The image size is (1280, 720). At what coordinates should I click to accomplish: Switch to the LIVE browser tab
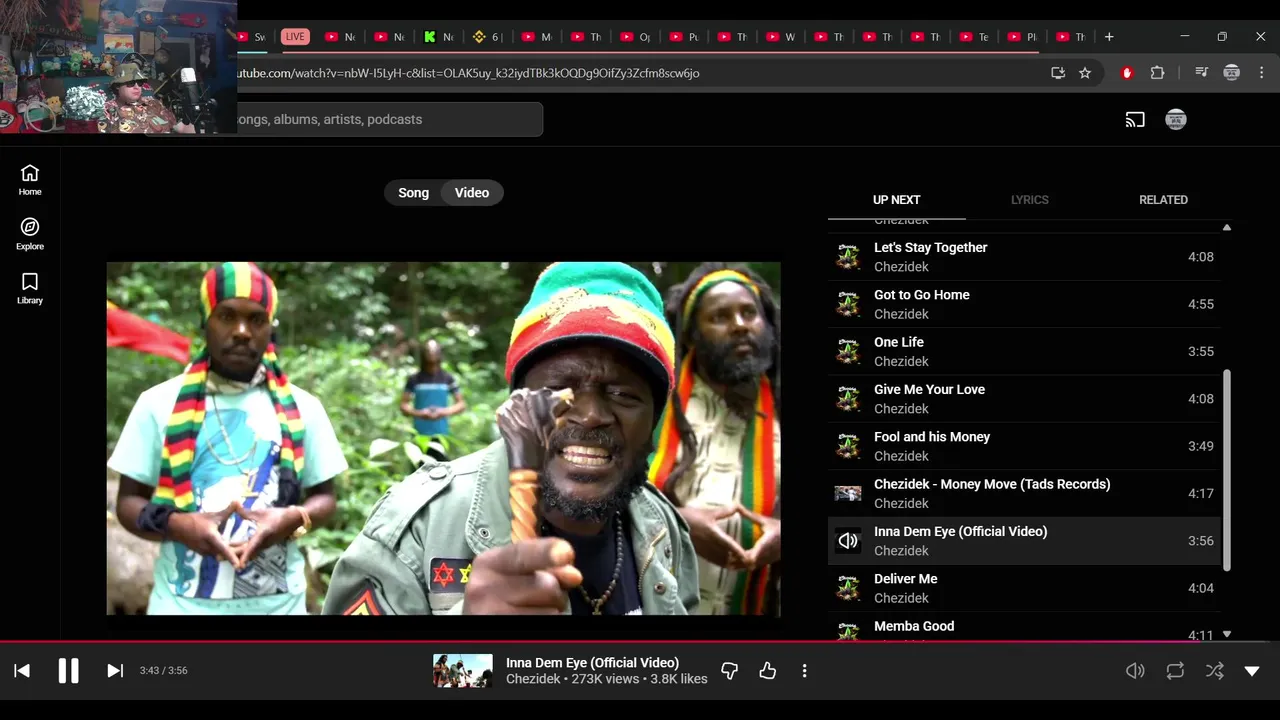tap(295, 37)
